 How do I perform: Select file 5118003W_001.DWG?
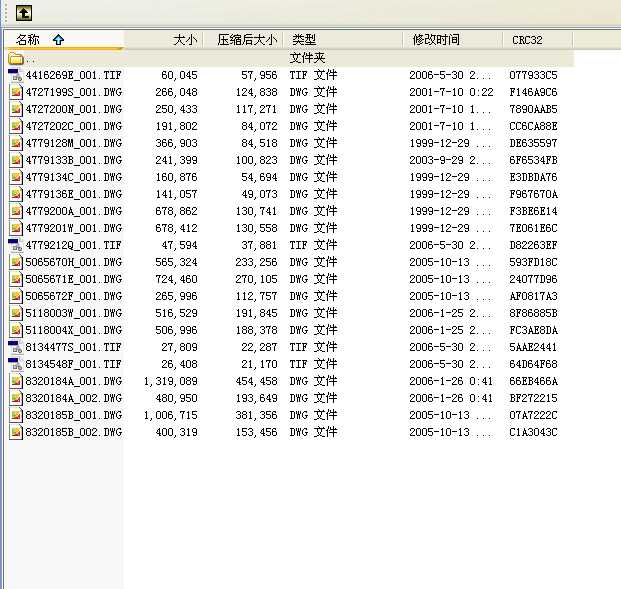point(74,313)
